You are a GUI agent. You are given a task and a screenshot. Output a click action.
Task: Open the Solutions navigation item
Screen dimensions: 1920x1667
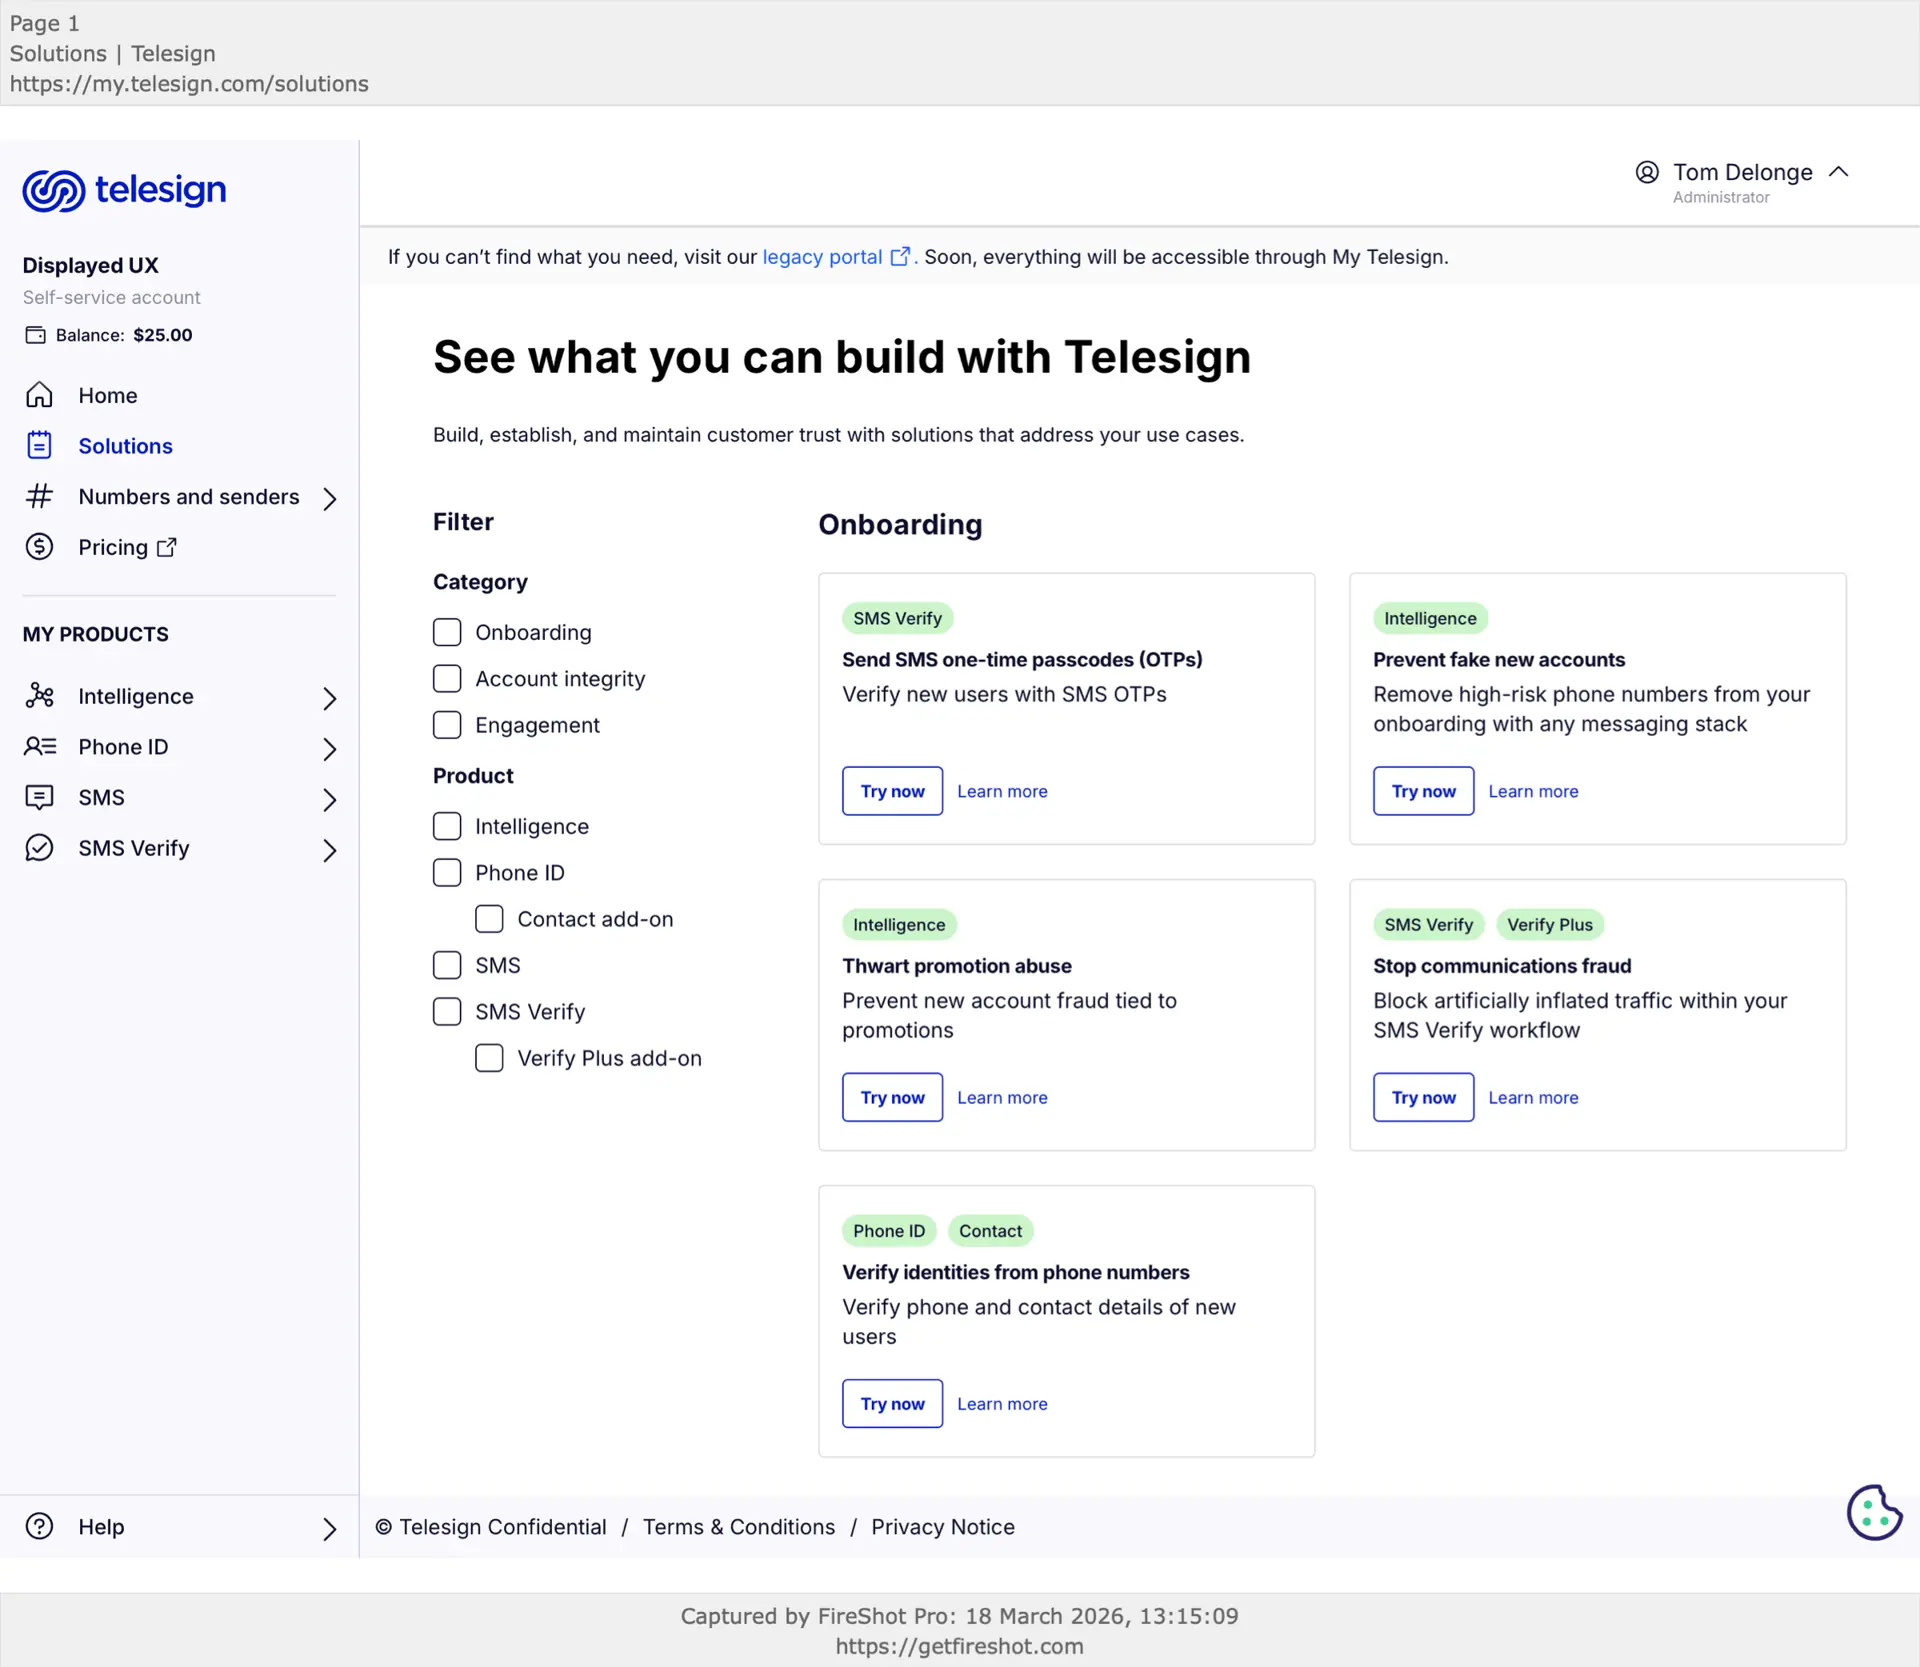[x=125, y=446]
